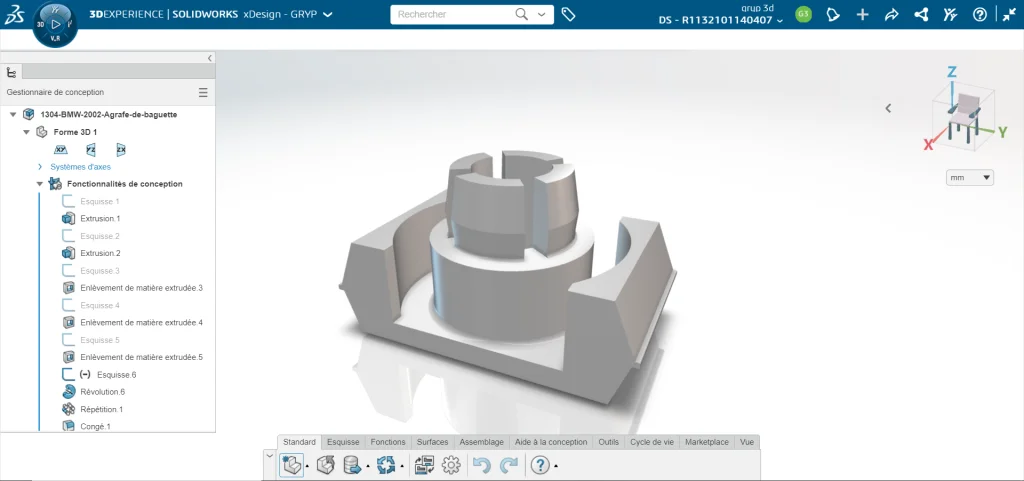Open the mm units dropdown
The image size is (1024, 481).
[x=969, y=177]
